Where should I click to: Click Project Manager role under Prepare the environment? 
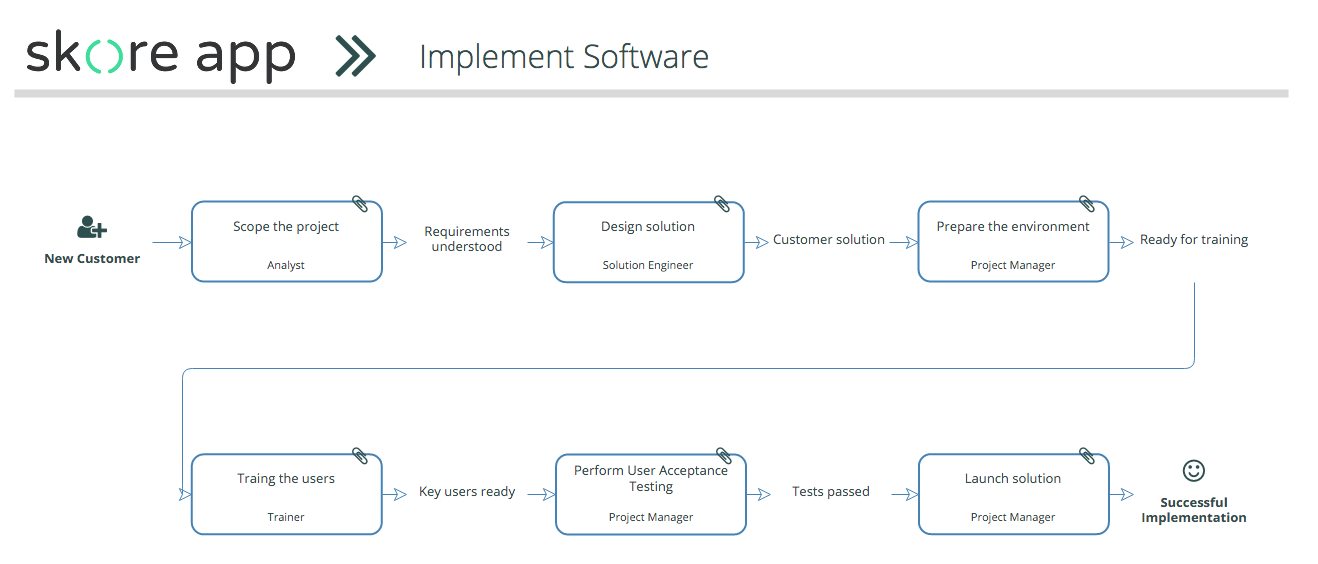1013,266
